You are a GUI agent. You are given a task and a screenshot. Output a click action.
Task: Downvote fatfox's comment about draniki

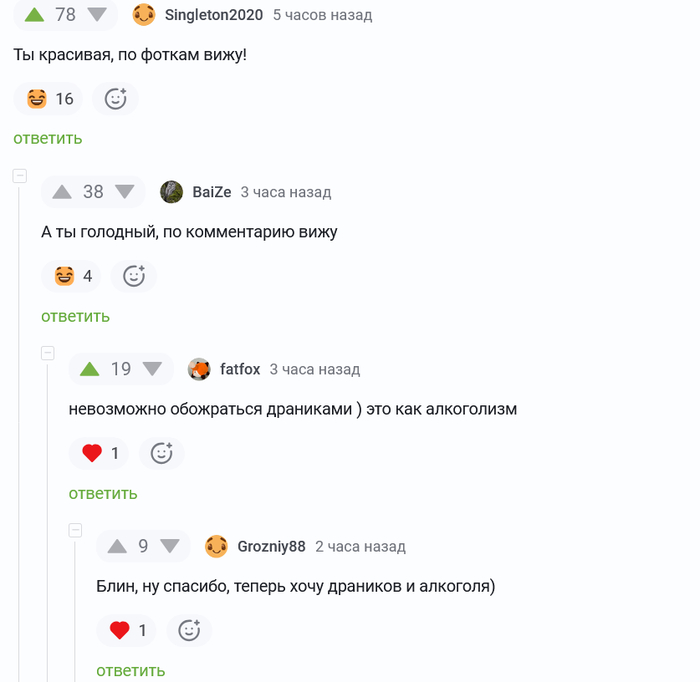tap(152, 369)
